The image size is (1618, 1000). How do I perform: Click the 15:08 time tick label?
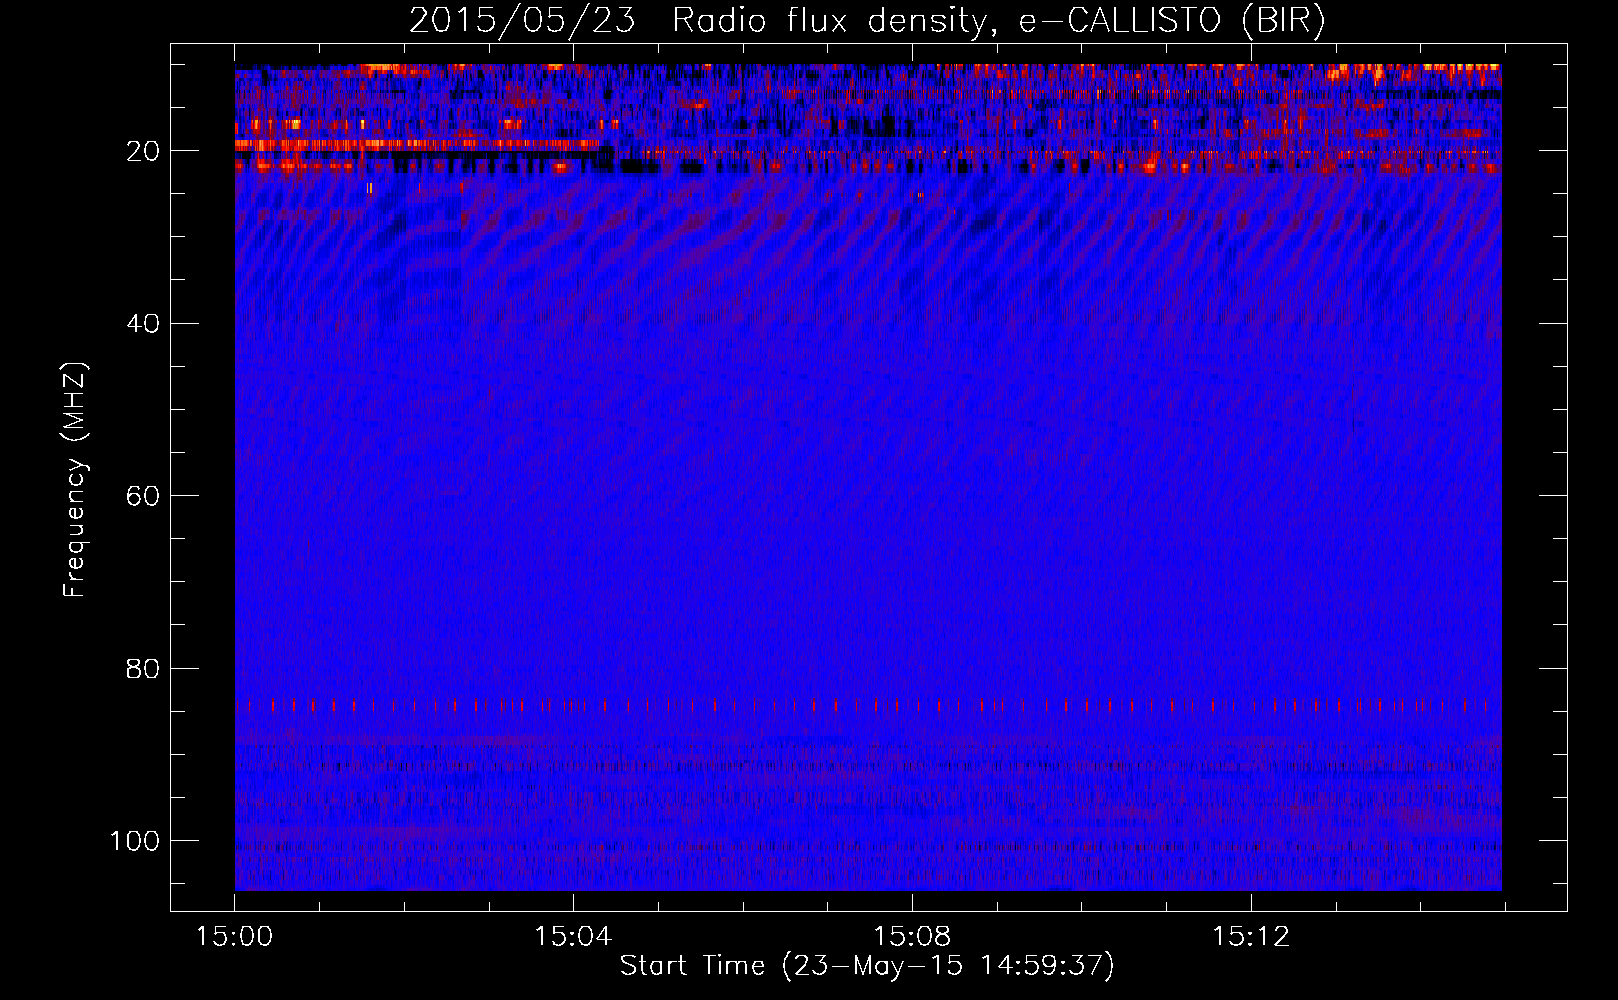point(912,937)
